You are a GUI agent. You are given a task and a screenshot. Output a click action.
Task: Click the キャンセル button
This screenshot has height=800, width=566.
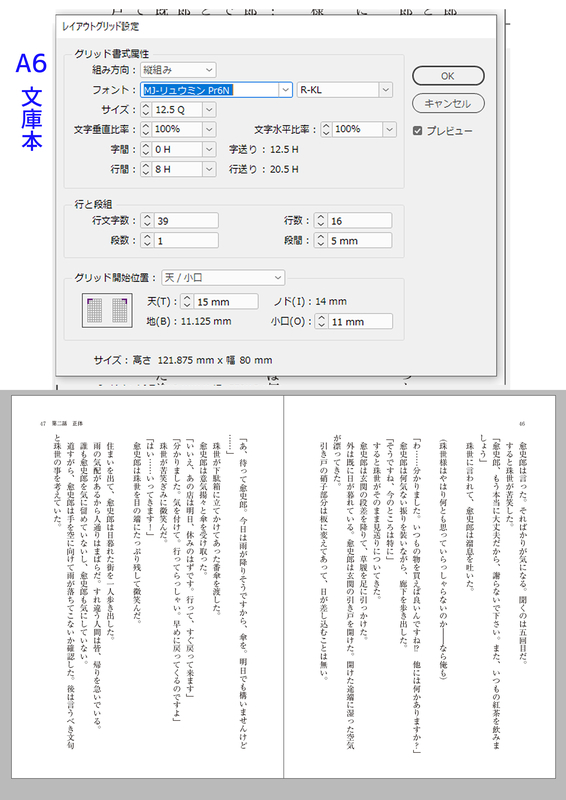448,104
